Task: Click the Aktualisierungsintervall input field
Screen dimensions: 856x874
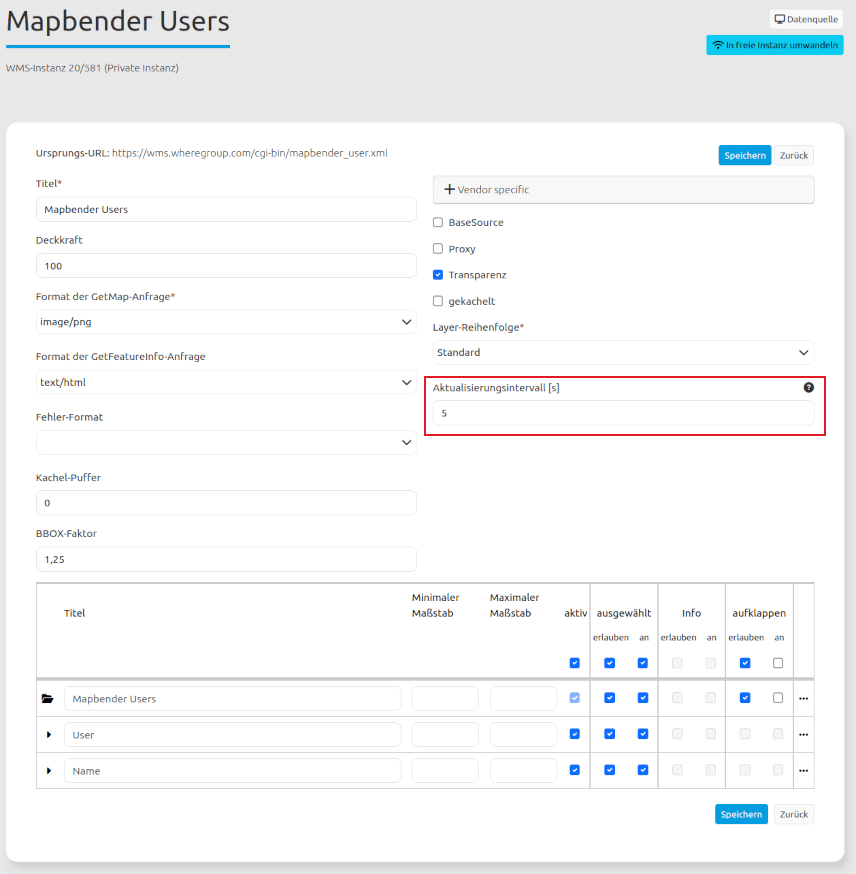Action: click(623, 413)
